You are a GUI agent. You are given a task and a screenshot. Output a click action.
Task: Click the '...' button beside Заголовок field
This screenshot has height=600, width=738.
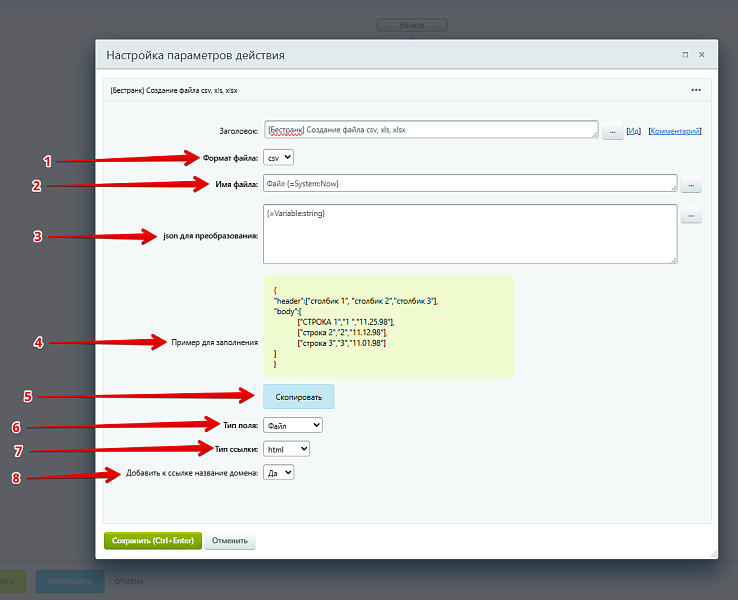612,131
